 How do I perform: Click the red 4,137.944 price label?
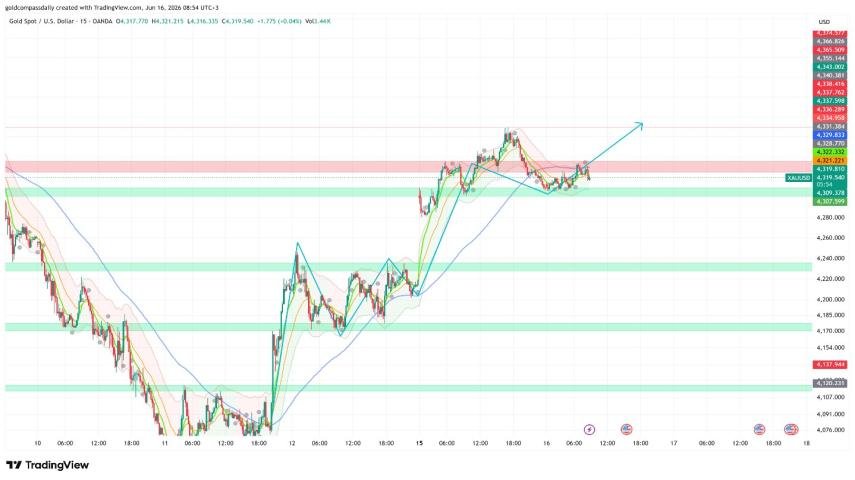pos(830,364)
